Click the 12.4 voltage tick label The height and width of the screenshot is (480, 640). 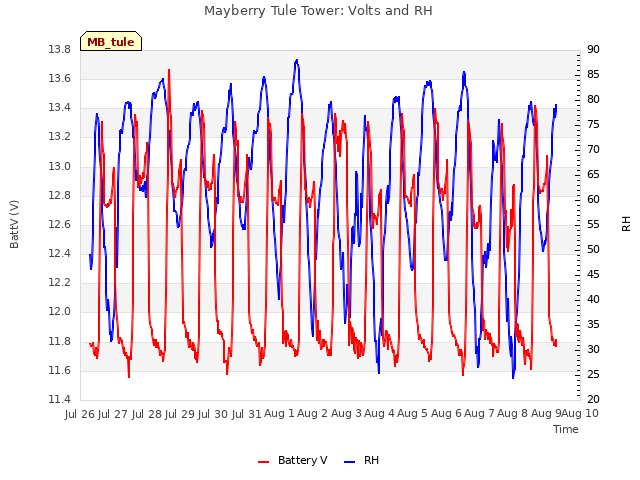[x=60, y=253]
